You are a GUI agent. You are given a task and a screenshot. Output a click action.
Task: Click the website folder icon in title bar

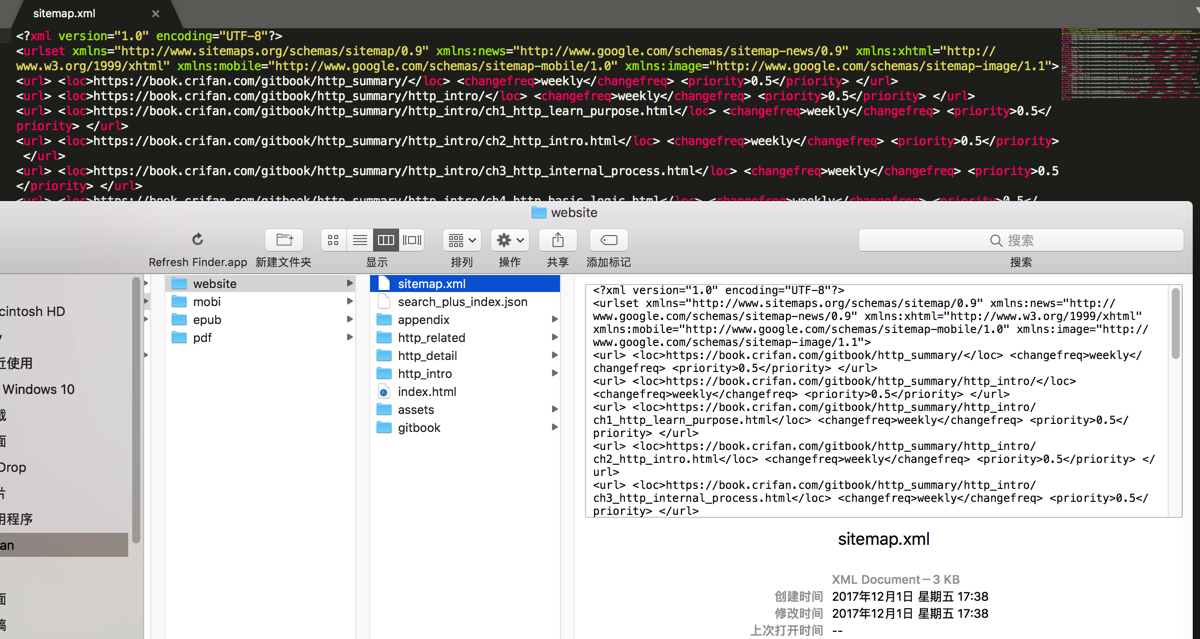(539, 213)
